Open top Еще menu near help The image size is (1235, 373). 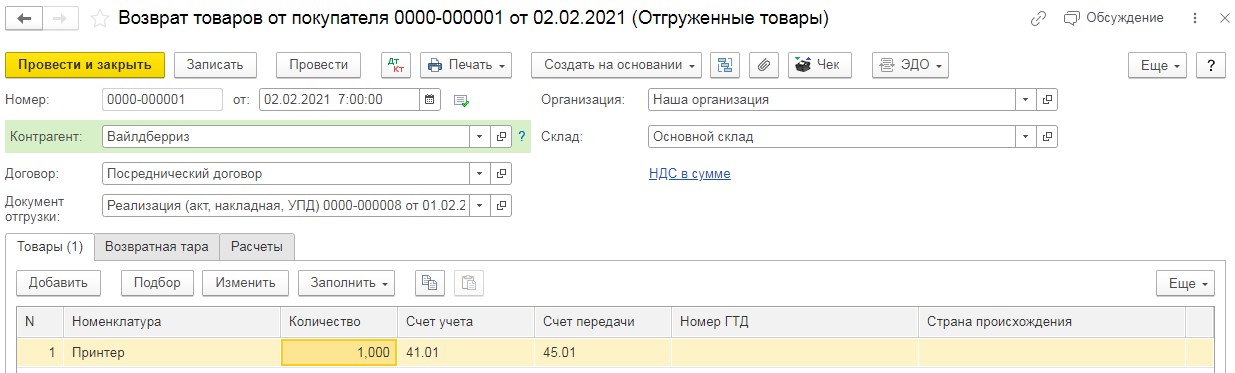tap(1158, 65)
